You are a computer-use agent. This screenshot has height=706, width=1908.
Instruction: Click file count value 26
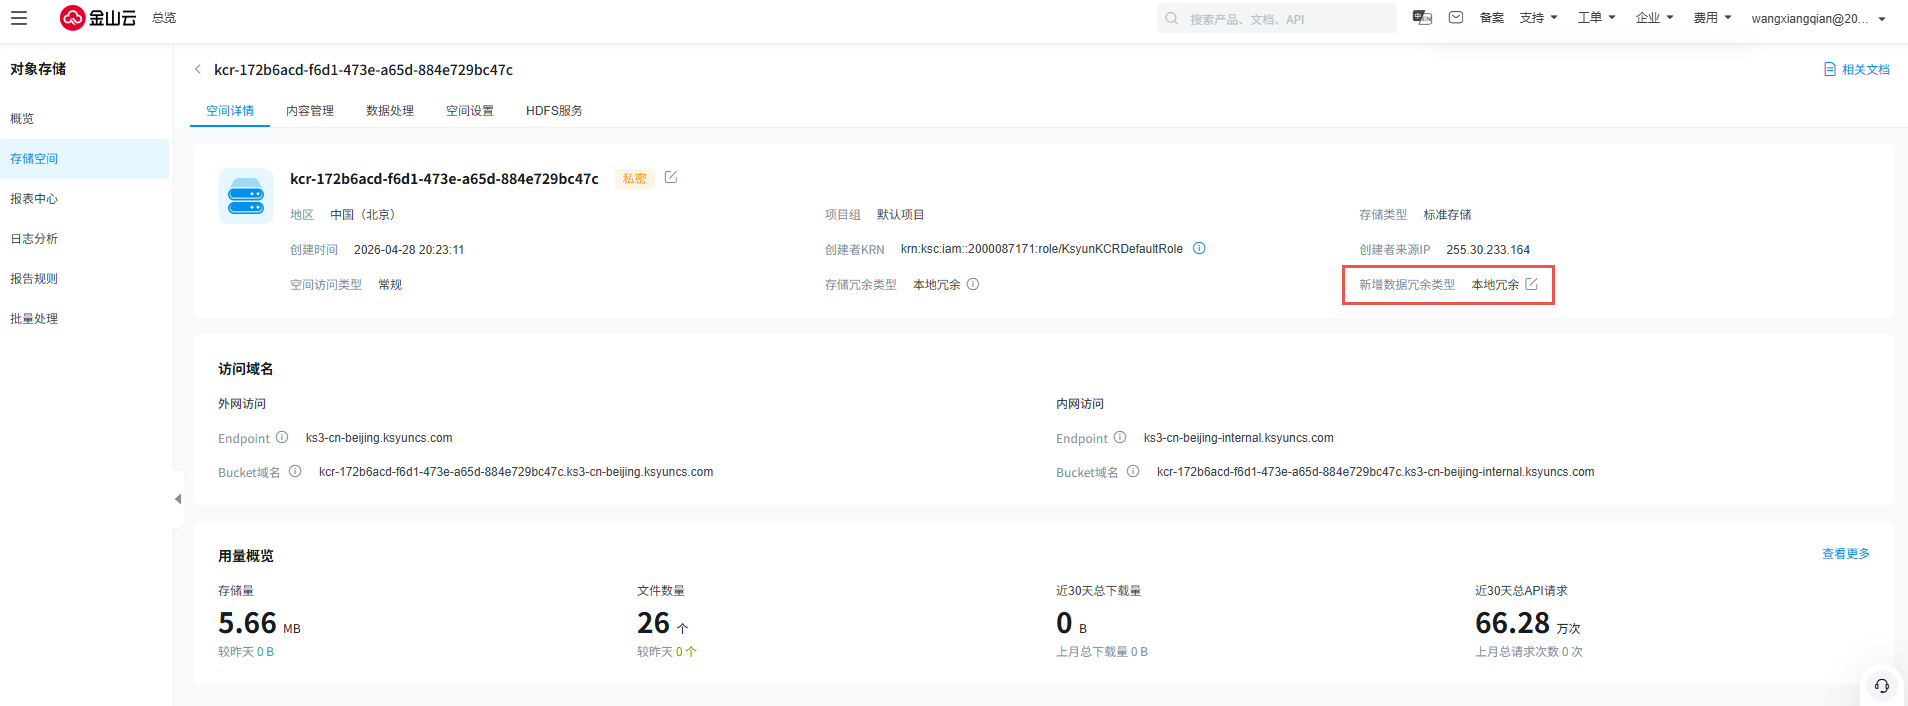point(653,623)
